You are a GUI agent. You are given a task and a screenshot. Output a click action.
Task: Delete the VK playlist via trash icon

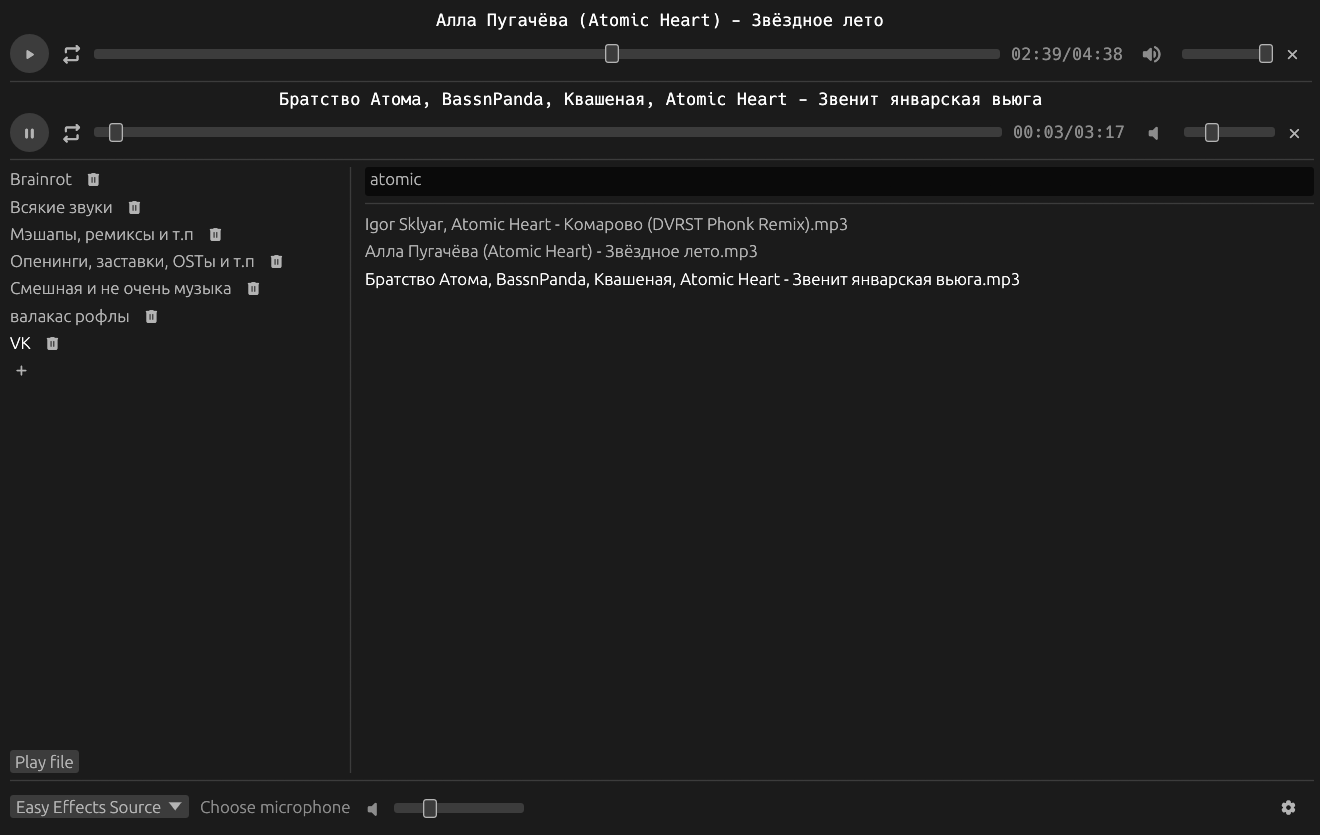[51, 343]
